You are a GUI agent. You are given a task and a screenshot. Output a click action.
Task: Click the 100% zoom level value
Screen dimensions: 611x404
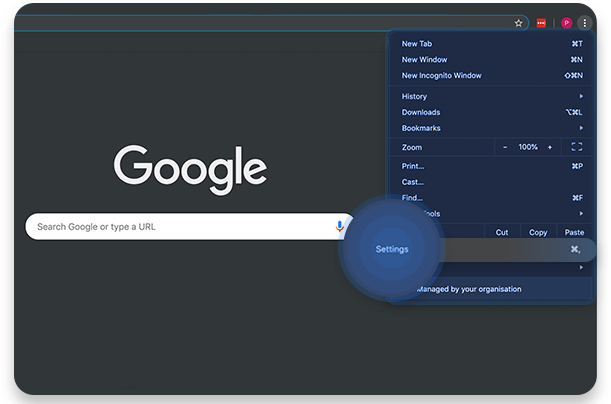[528, 147]
